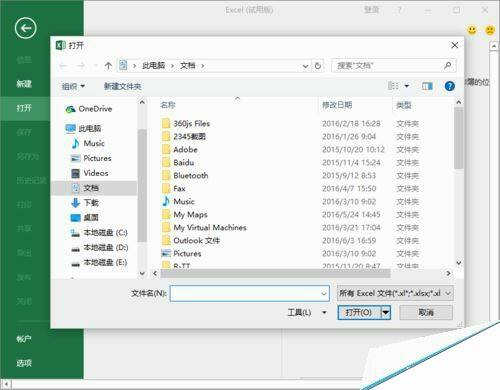Click the navigation pane scrollbar thumb
This screenshot has width=500, height=390.
pos(142,185)
